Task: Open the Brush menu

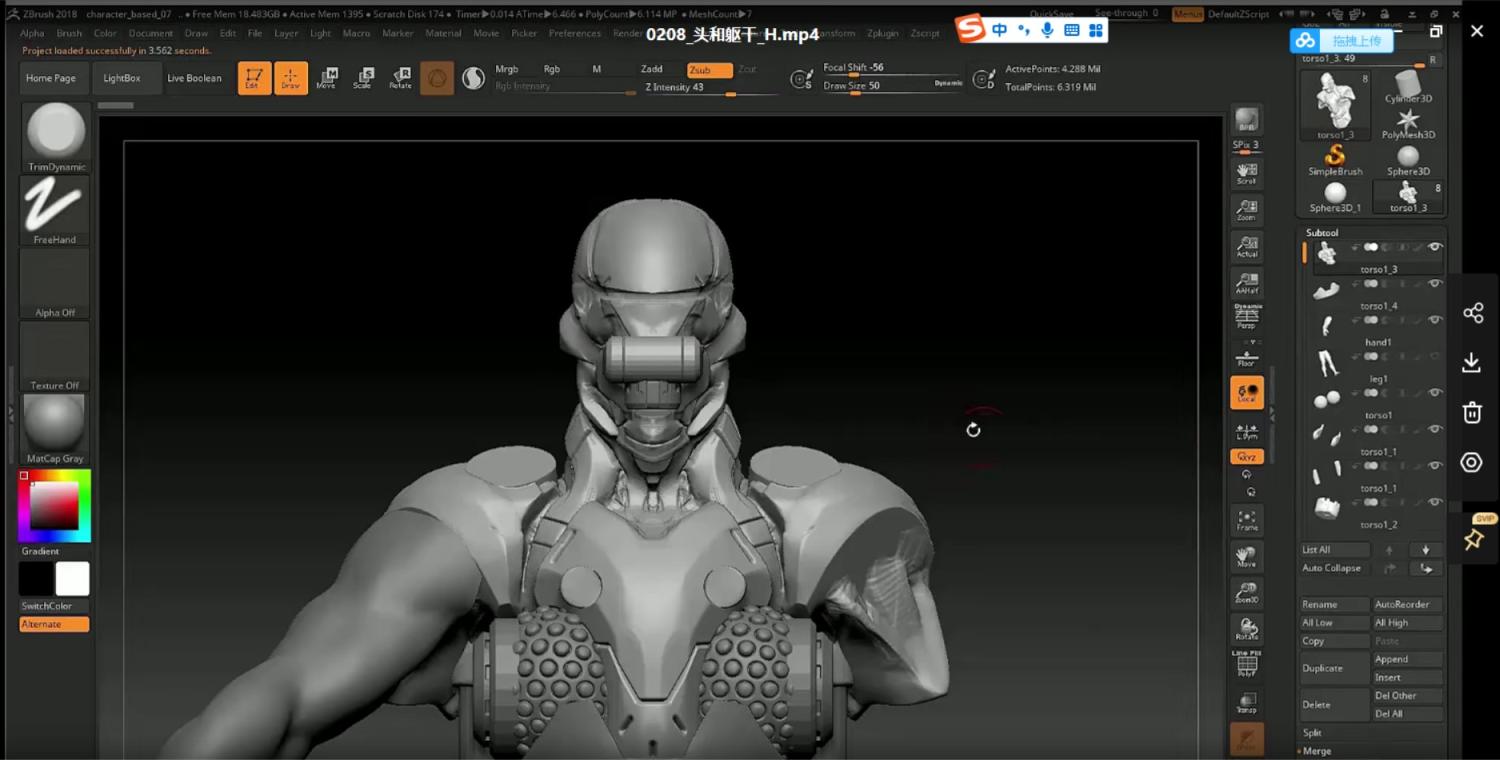Action: click(69, 33)
